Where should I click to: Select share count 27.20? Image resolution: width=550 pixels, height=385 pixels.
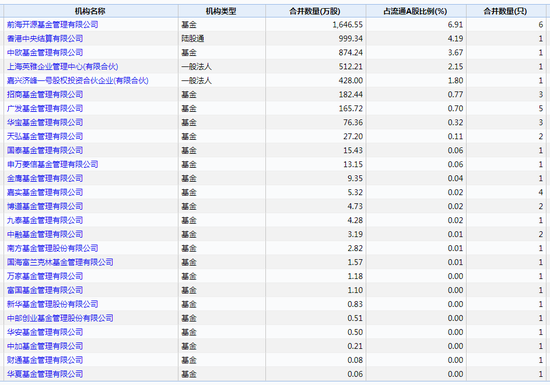[353, 136]
